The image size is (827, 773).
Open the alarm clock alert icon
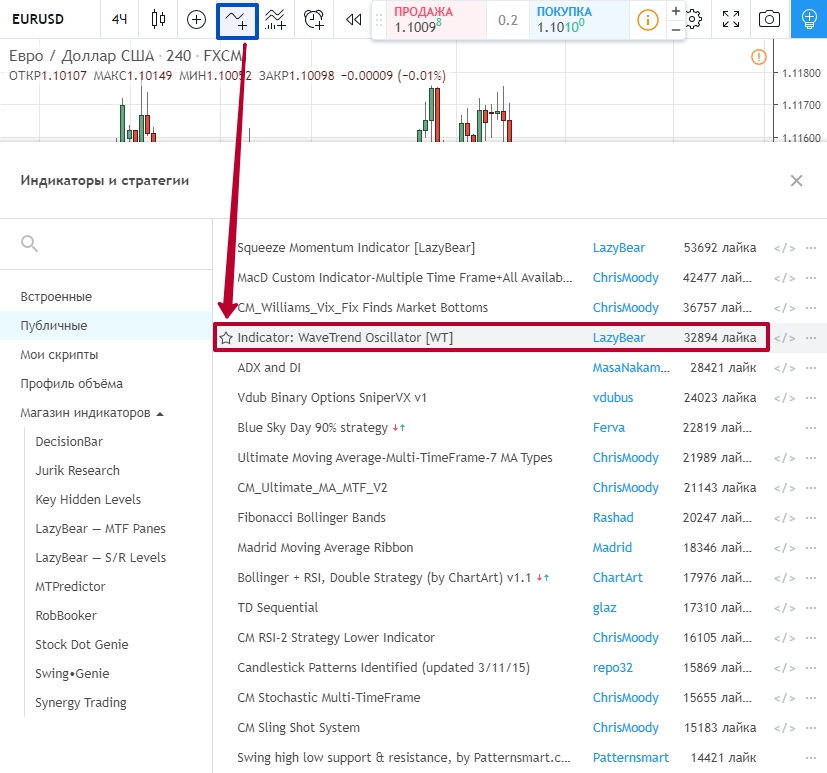click(x=314, y=19)
